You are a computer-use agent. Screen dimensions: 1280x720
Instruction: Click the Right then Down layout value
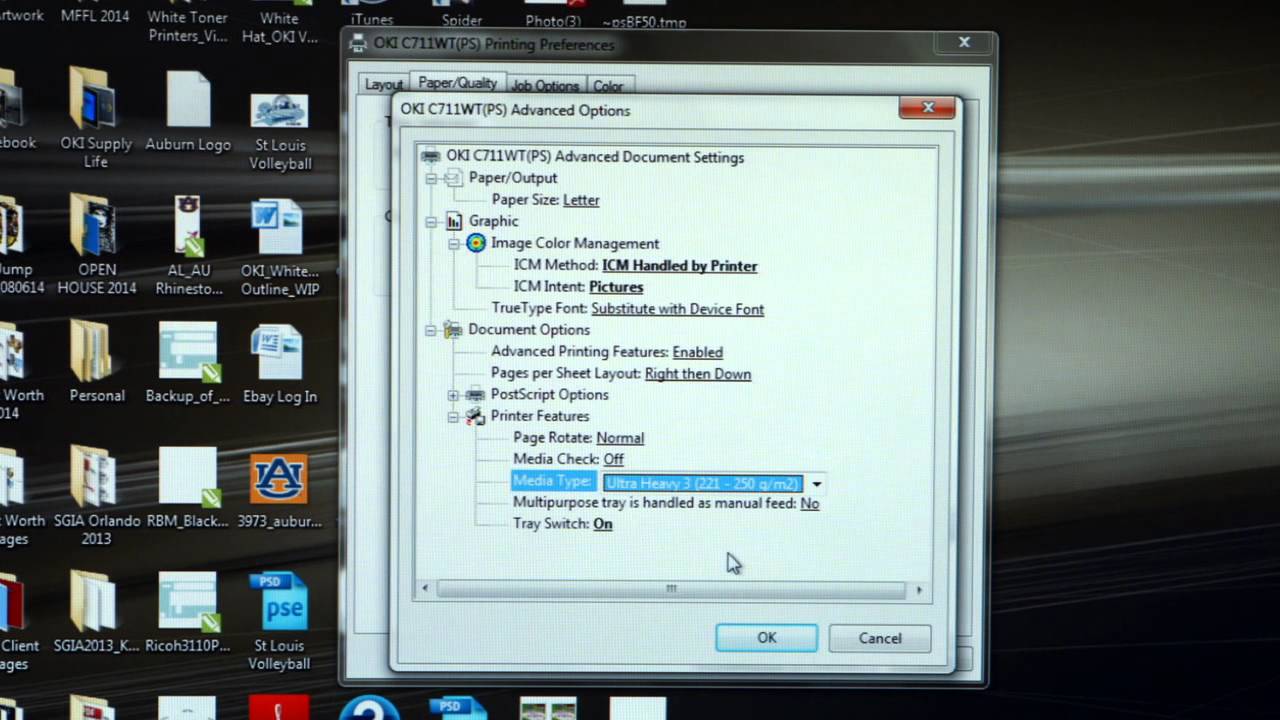point(698,374)
